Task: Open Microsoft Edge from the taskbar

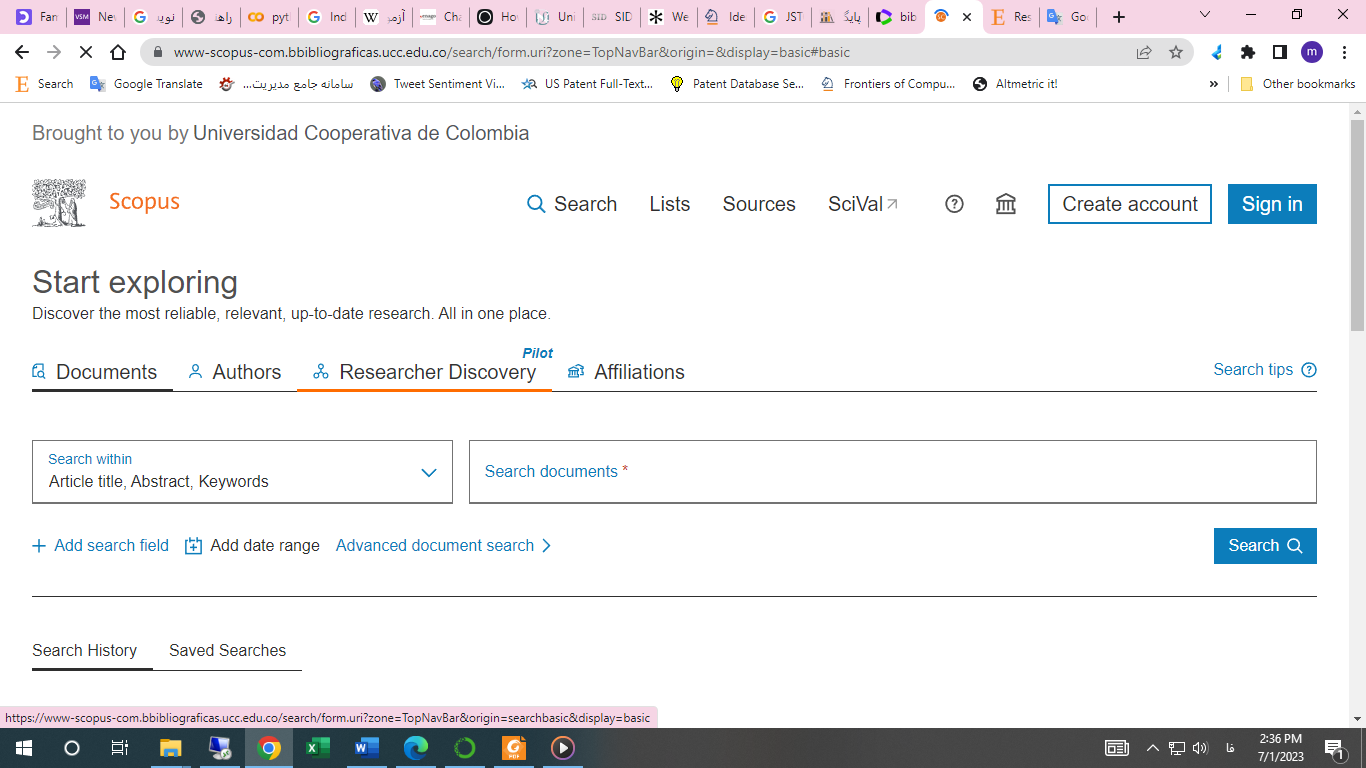Action: click(x=416, y=748)
